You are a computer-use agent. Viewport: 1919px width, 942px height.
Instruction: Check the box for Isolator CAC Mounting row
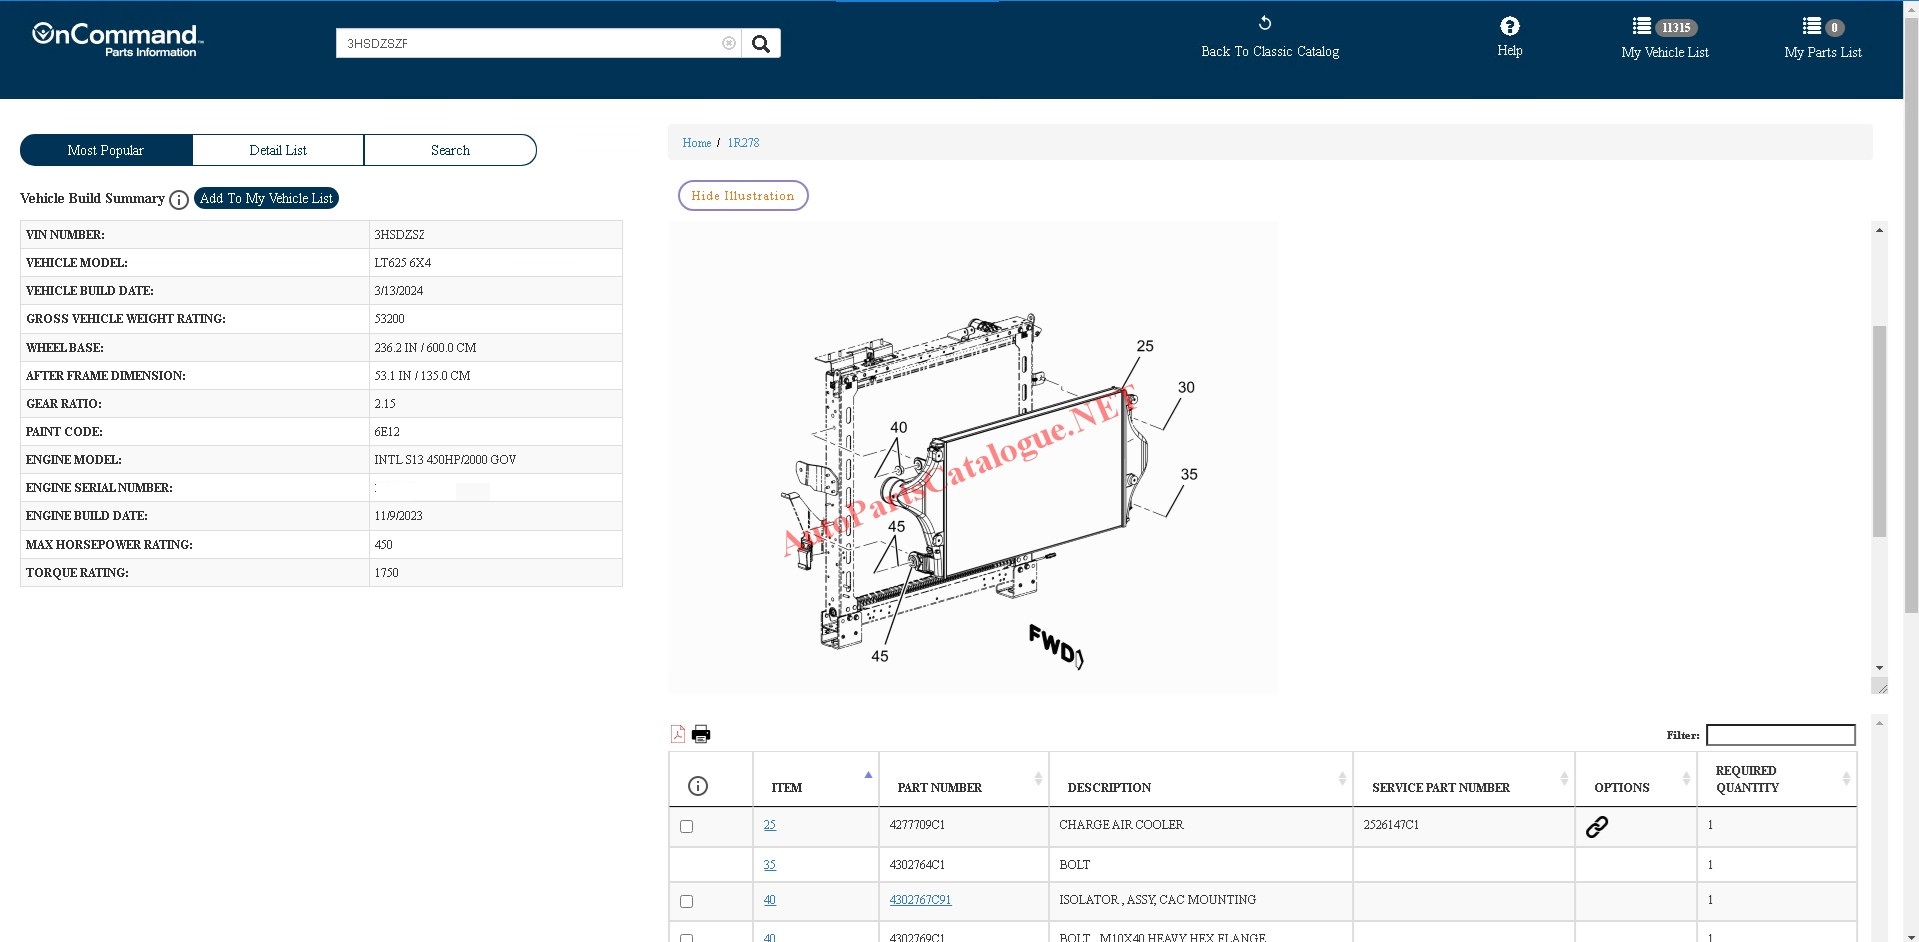pos(686,902)
